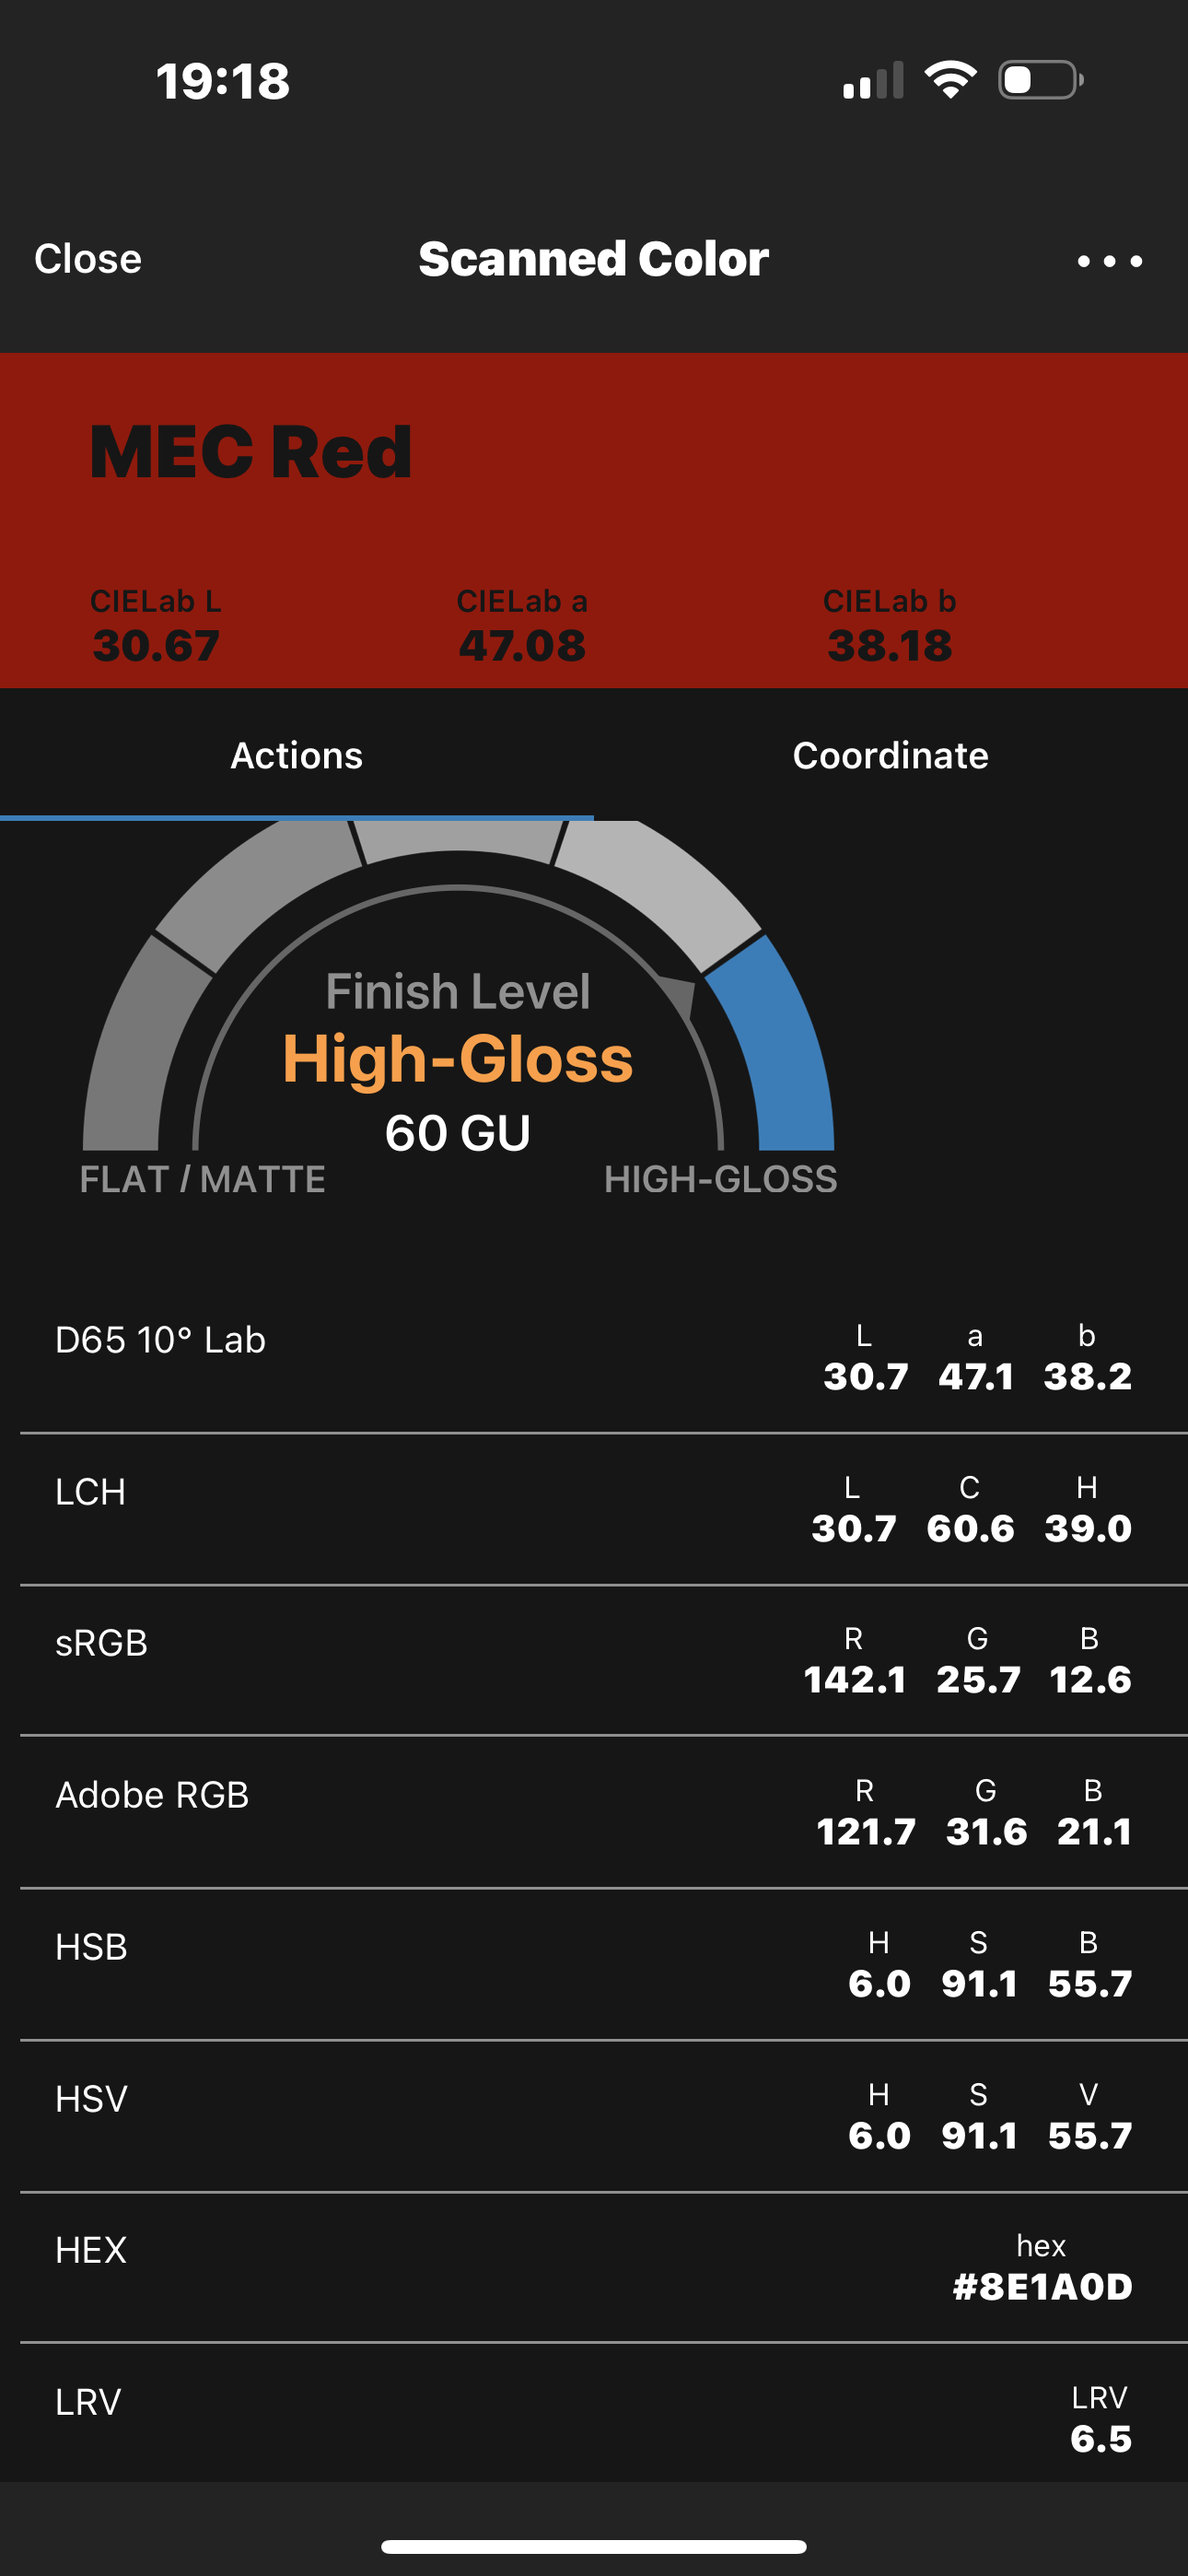1188x2576 pixels.
Task: Tap the red scanned color swatch banner
Action: (x=594, y=520)
